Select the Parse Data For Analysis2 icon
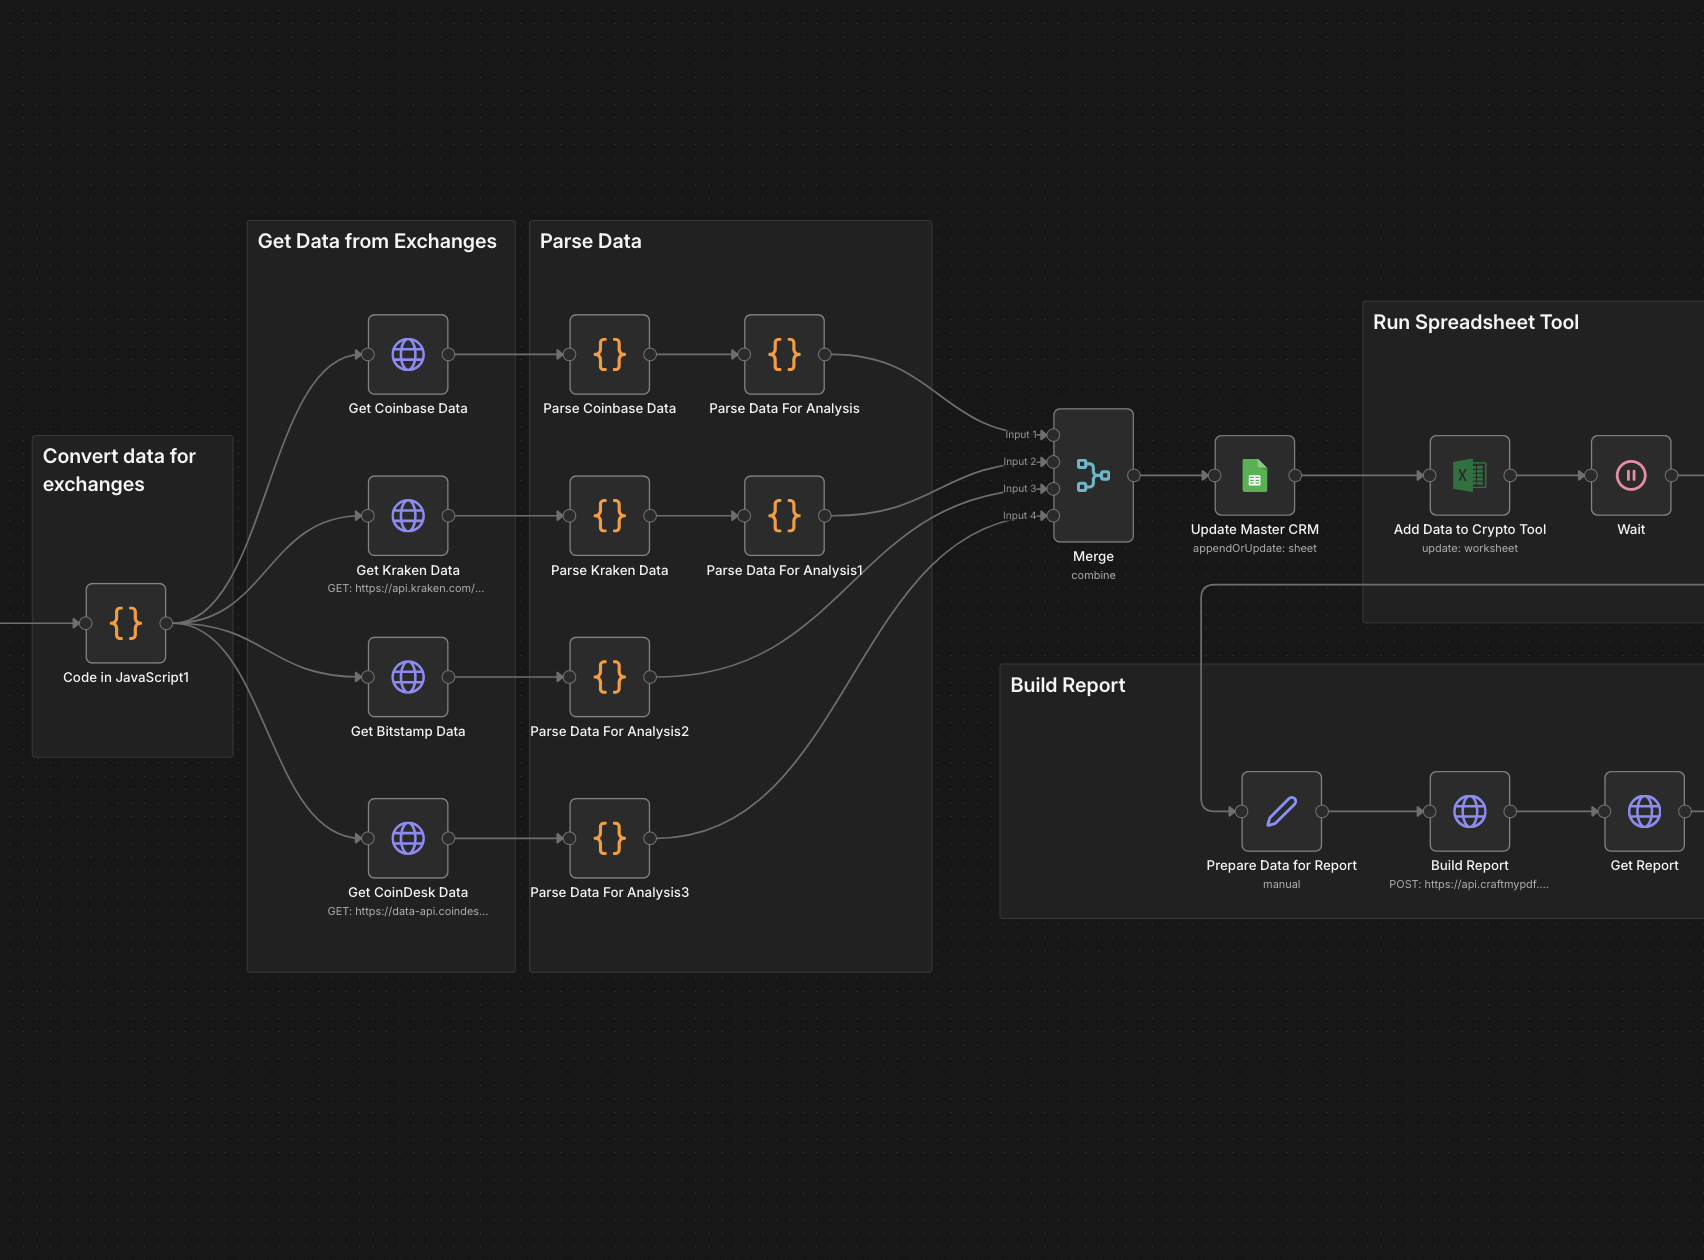This screenshot has width=1704, height=1260. coord(609,677)
